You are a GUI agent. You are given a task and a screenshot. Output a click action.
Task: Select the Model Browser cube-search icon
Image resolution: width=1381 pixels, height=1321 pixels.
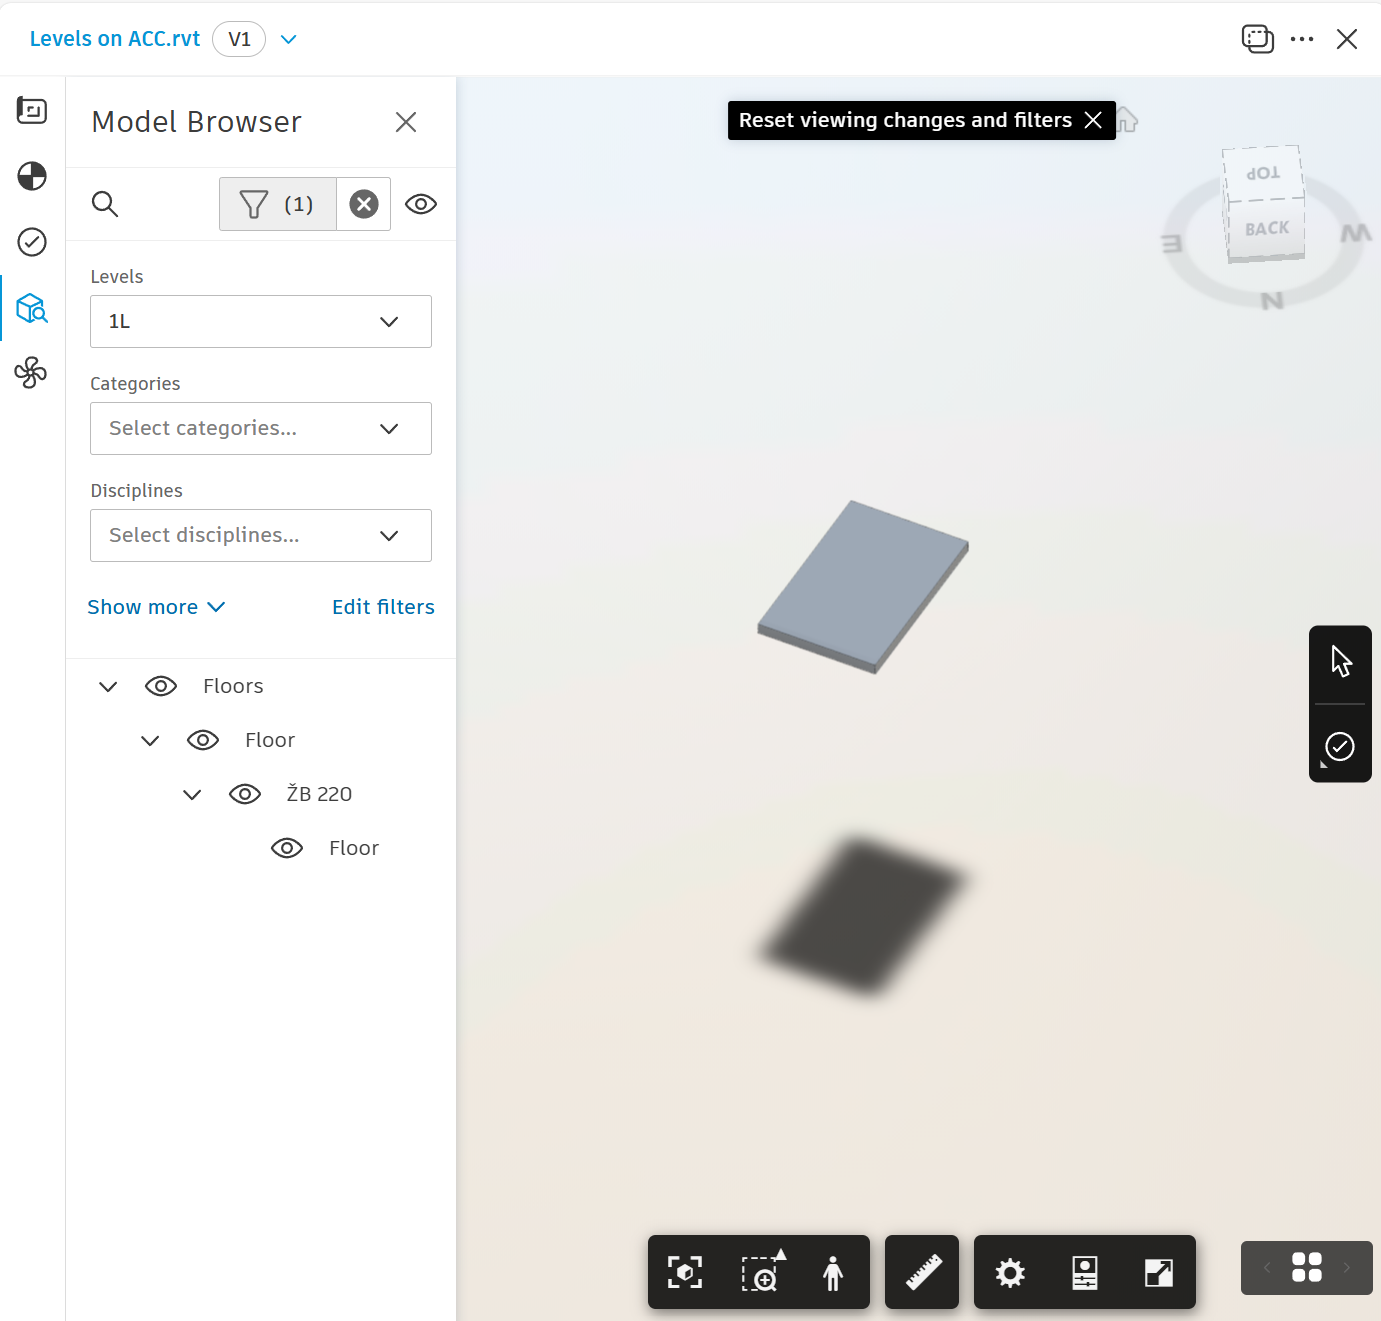[31, 308]
